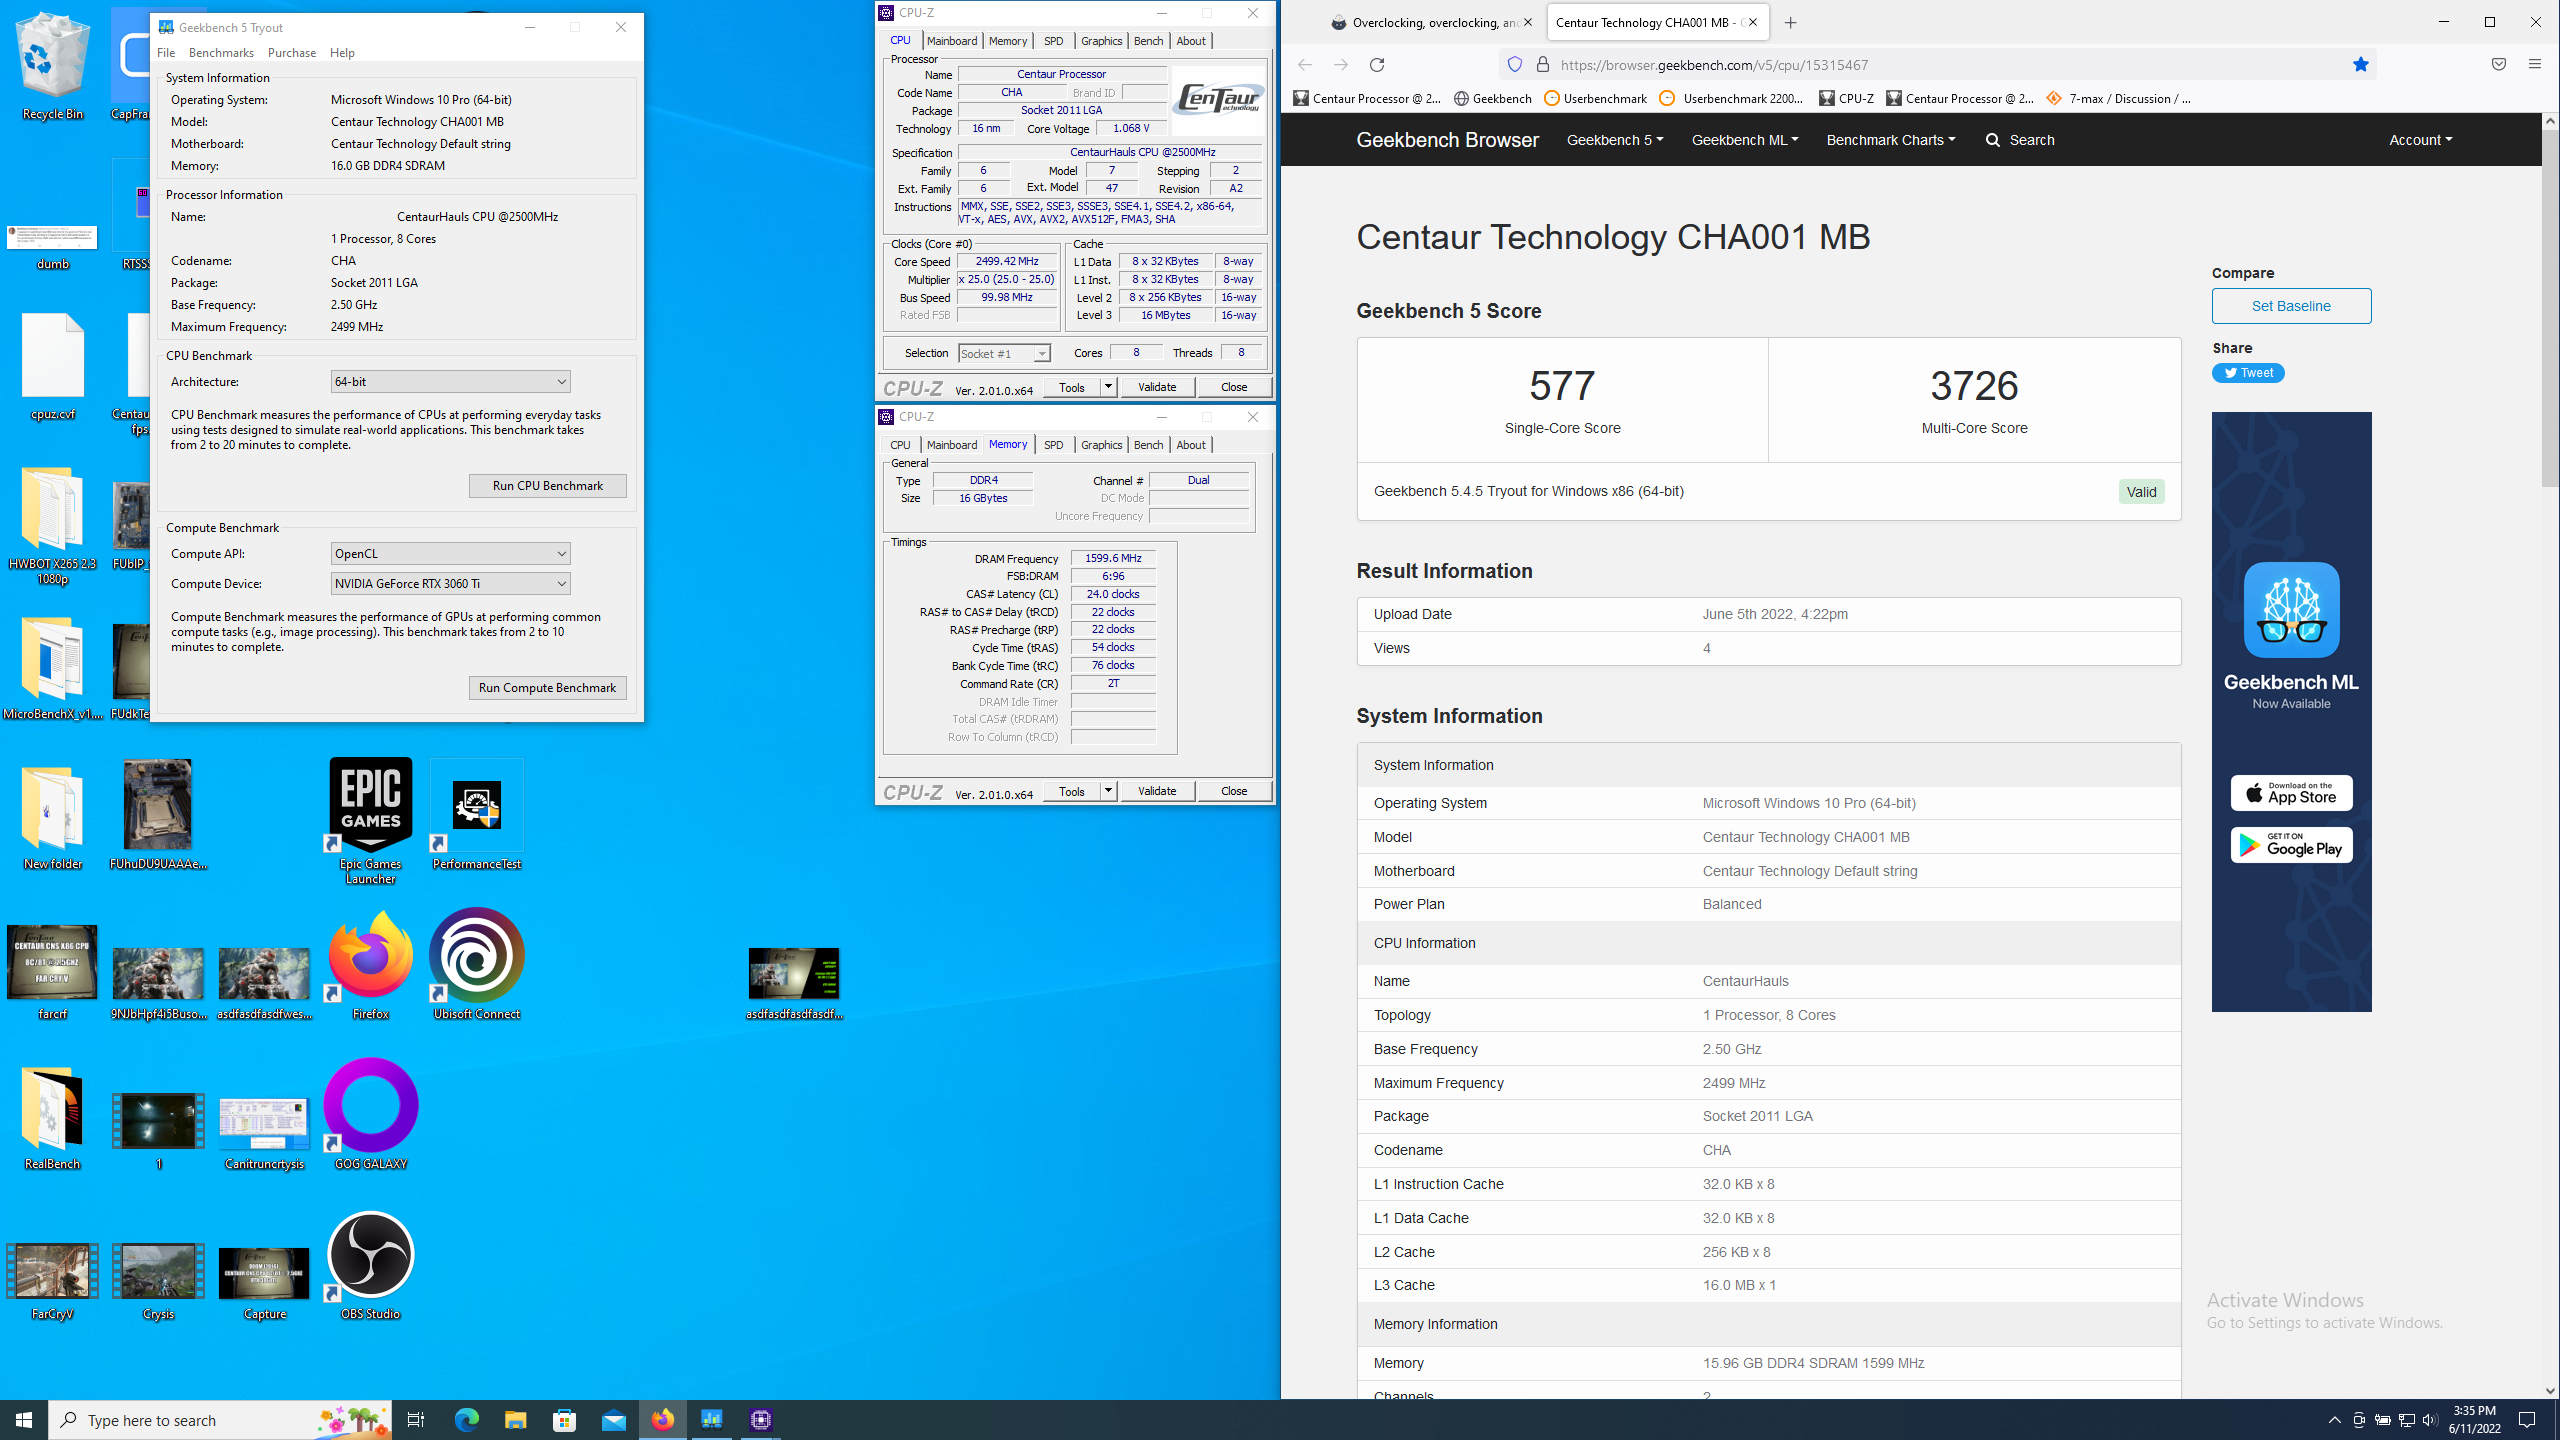Viewport: 2560px width, 1440px height.
Task: Open the Socket #1 selection dropdown in CPU-Z
Action: click(x=1004, y=353)
